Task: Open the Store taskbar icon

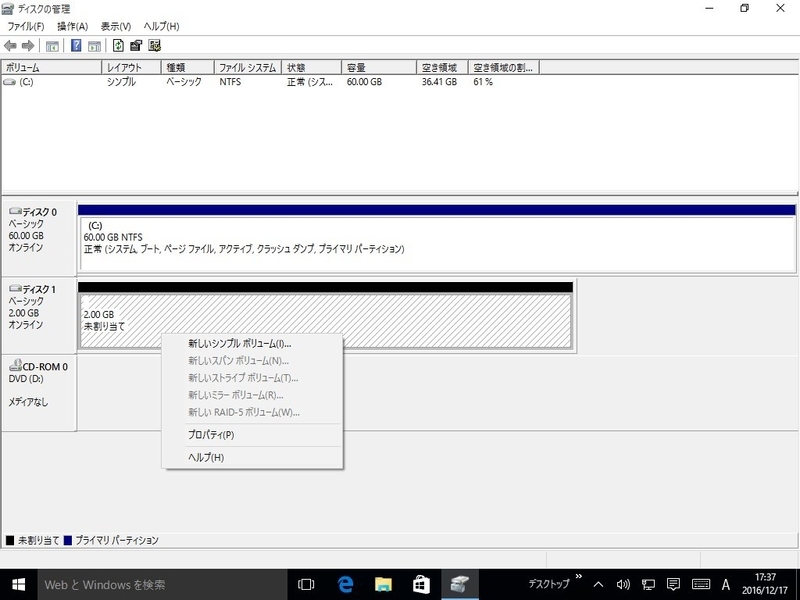Action: click(421, 585)
